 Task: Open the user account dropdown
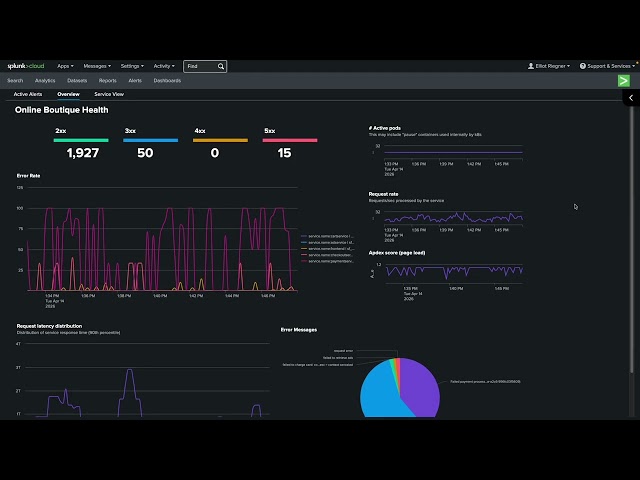pyautogui.click(x=549, y=66)
